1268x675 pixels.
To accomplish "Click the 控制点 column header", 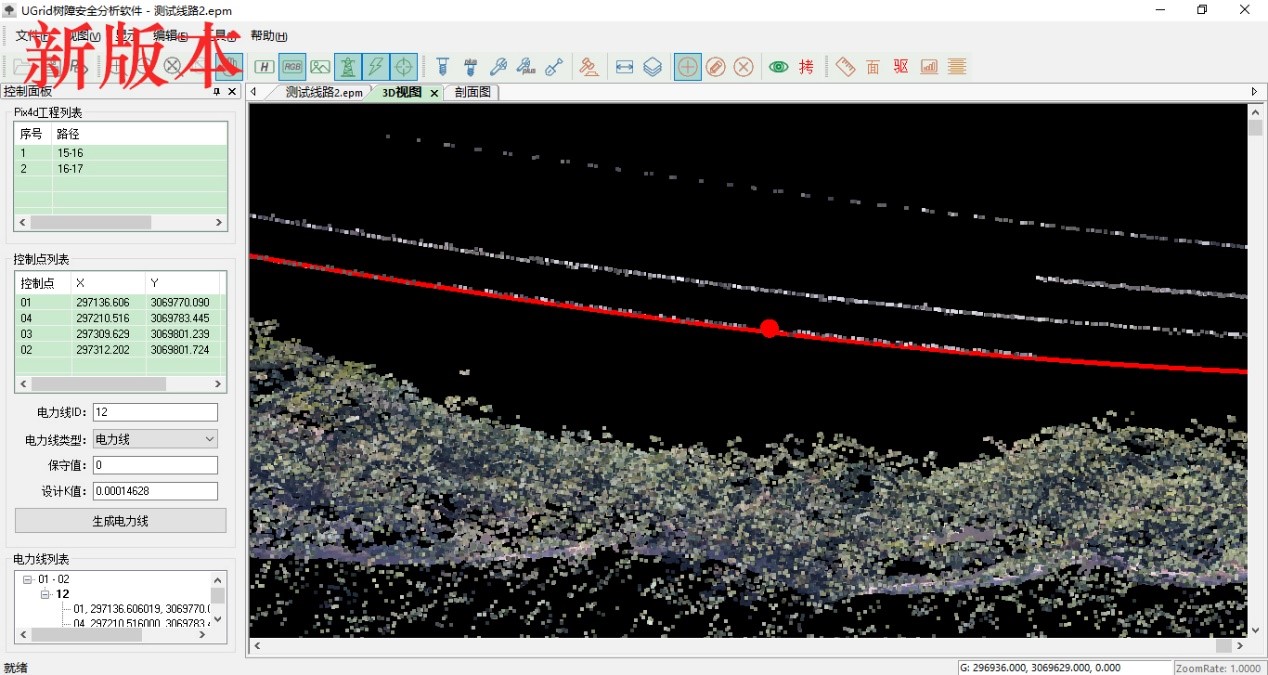I will click(42, 284).
